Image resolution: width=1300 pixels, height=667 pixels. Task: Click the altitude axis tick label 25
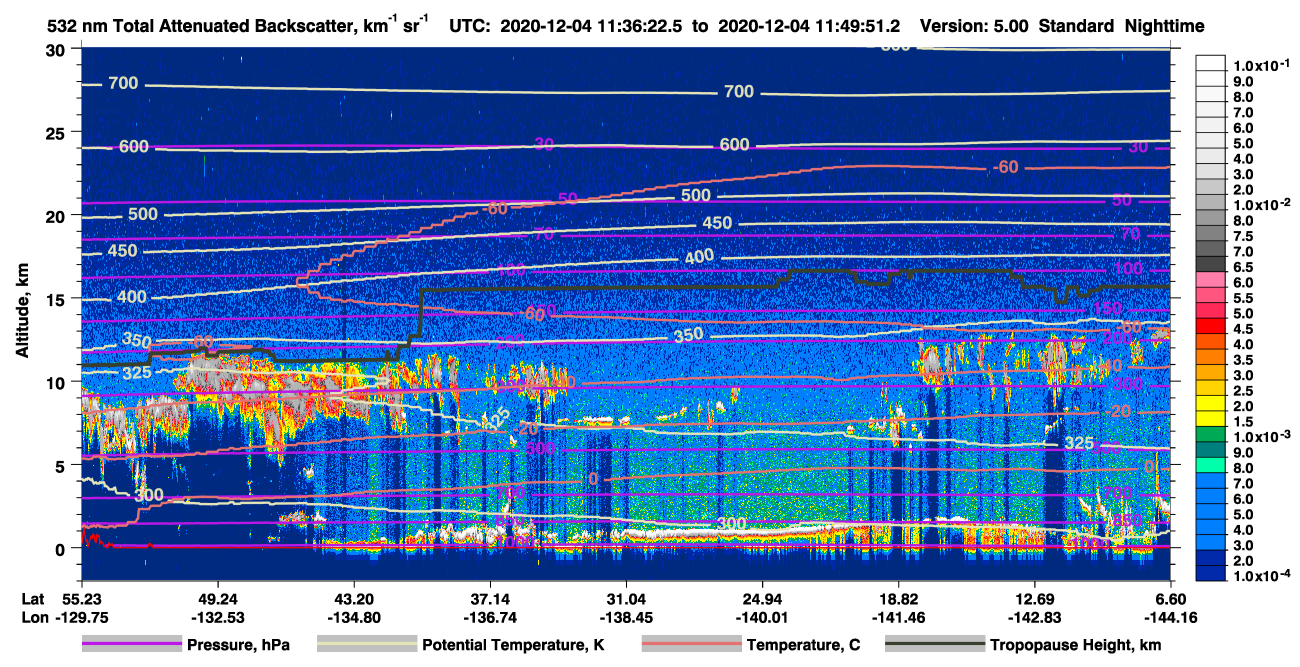point(57,132)
